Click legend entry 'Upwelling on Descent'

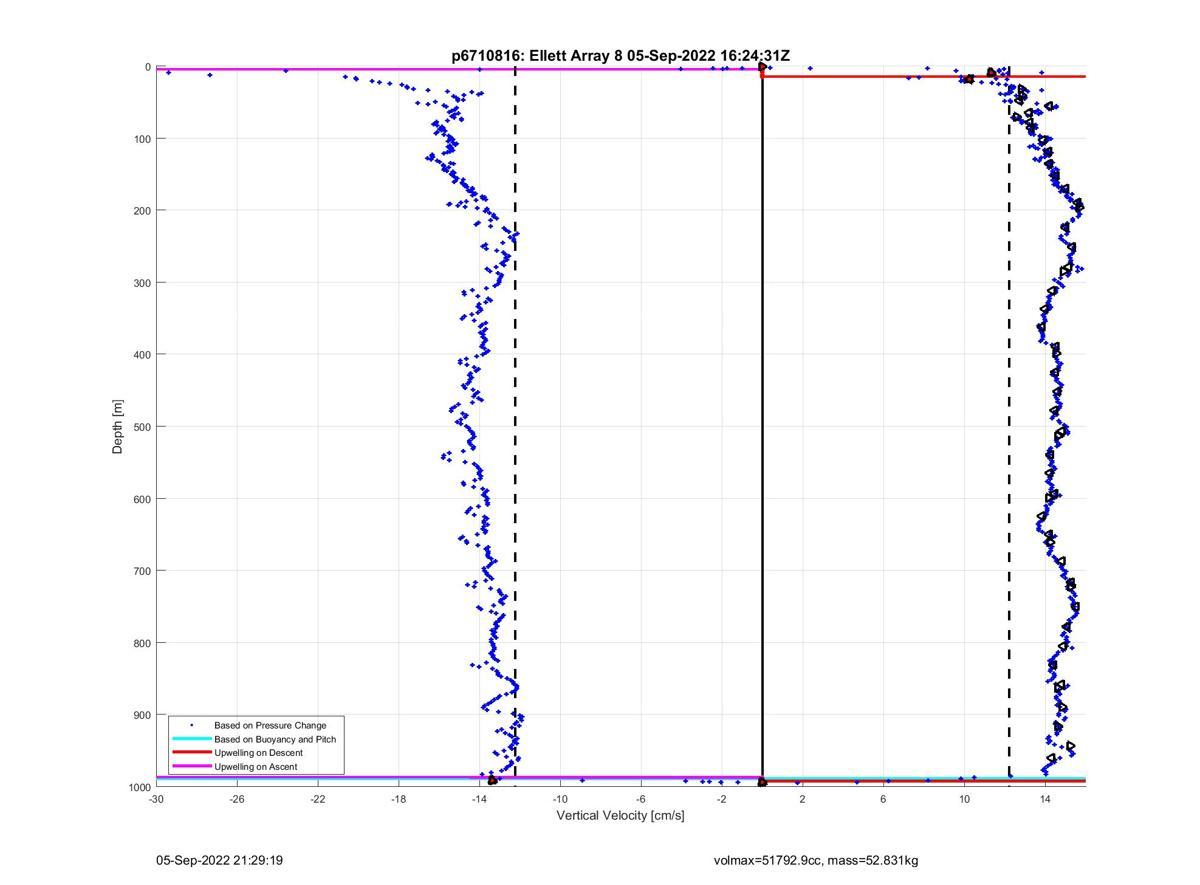tap(258, 753)
